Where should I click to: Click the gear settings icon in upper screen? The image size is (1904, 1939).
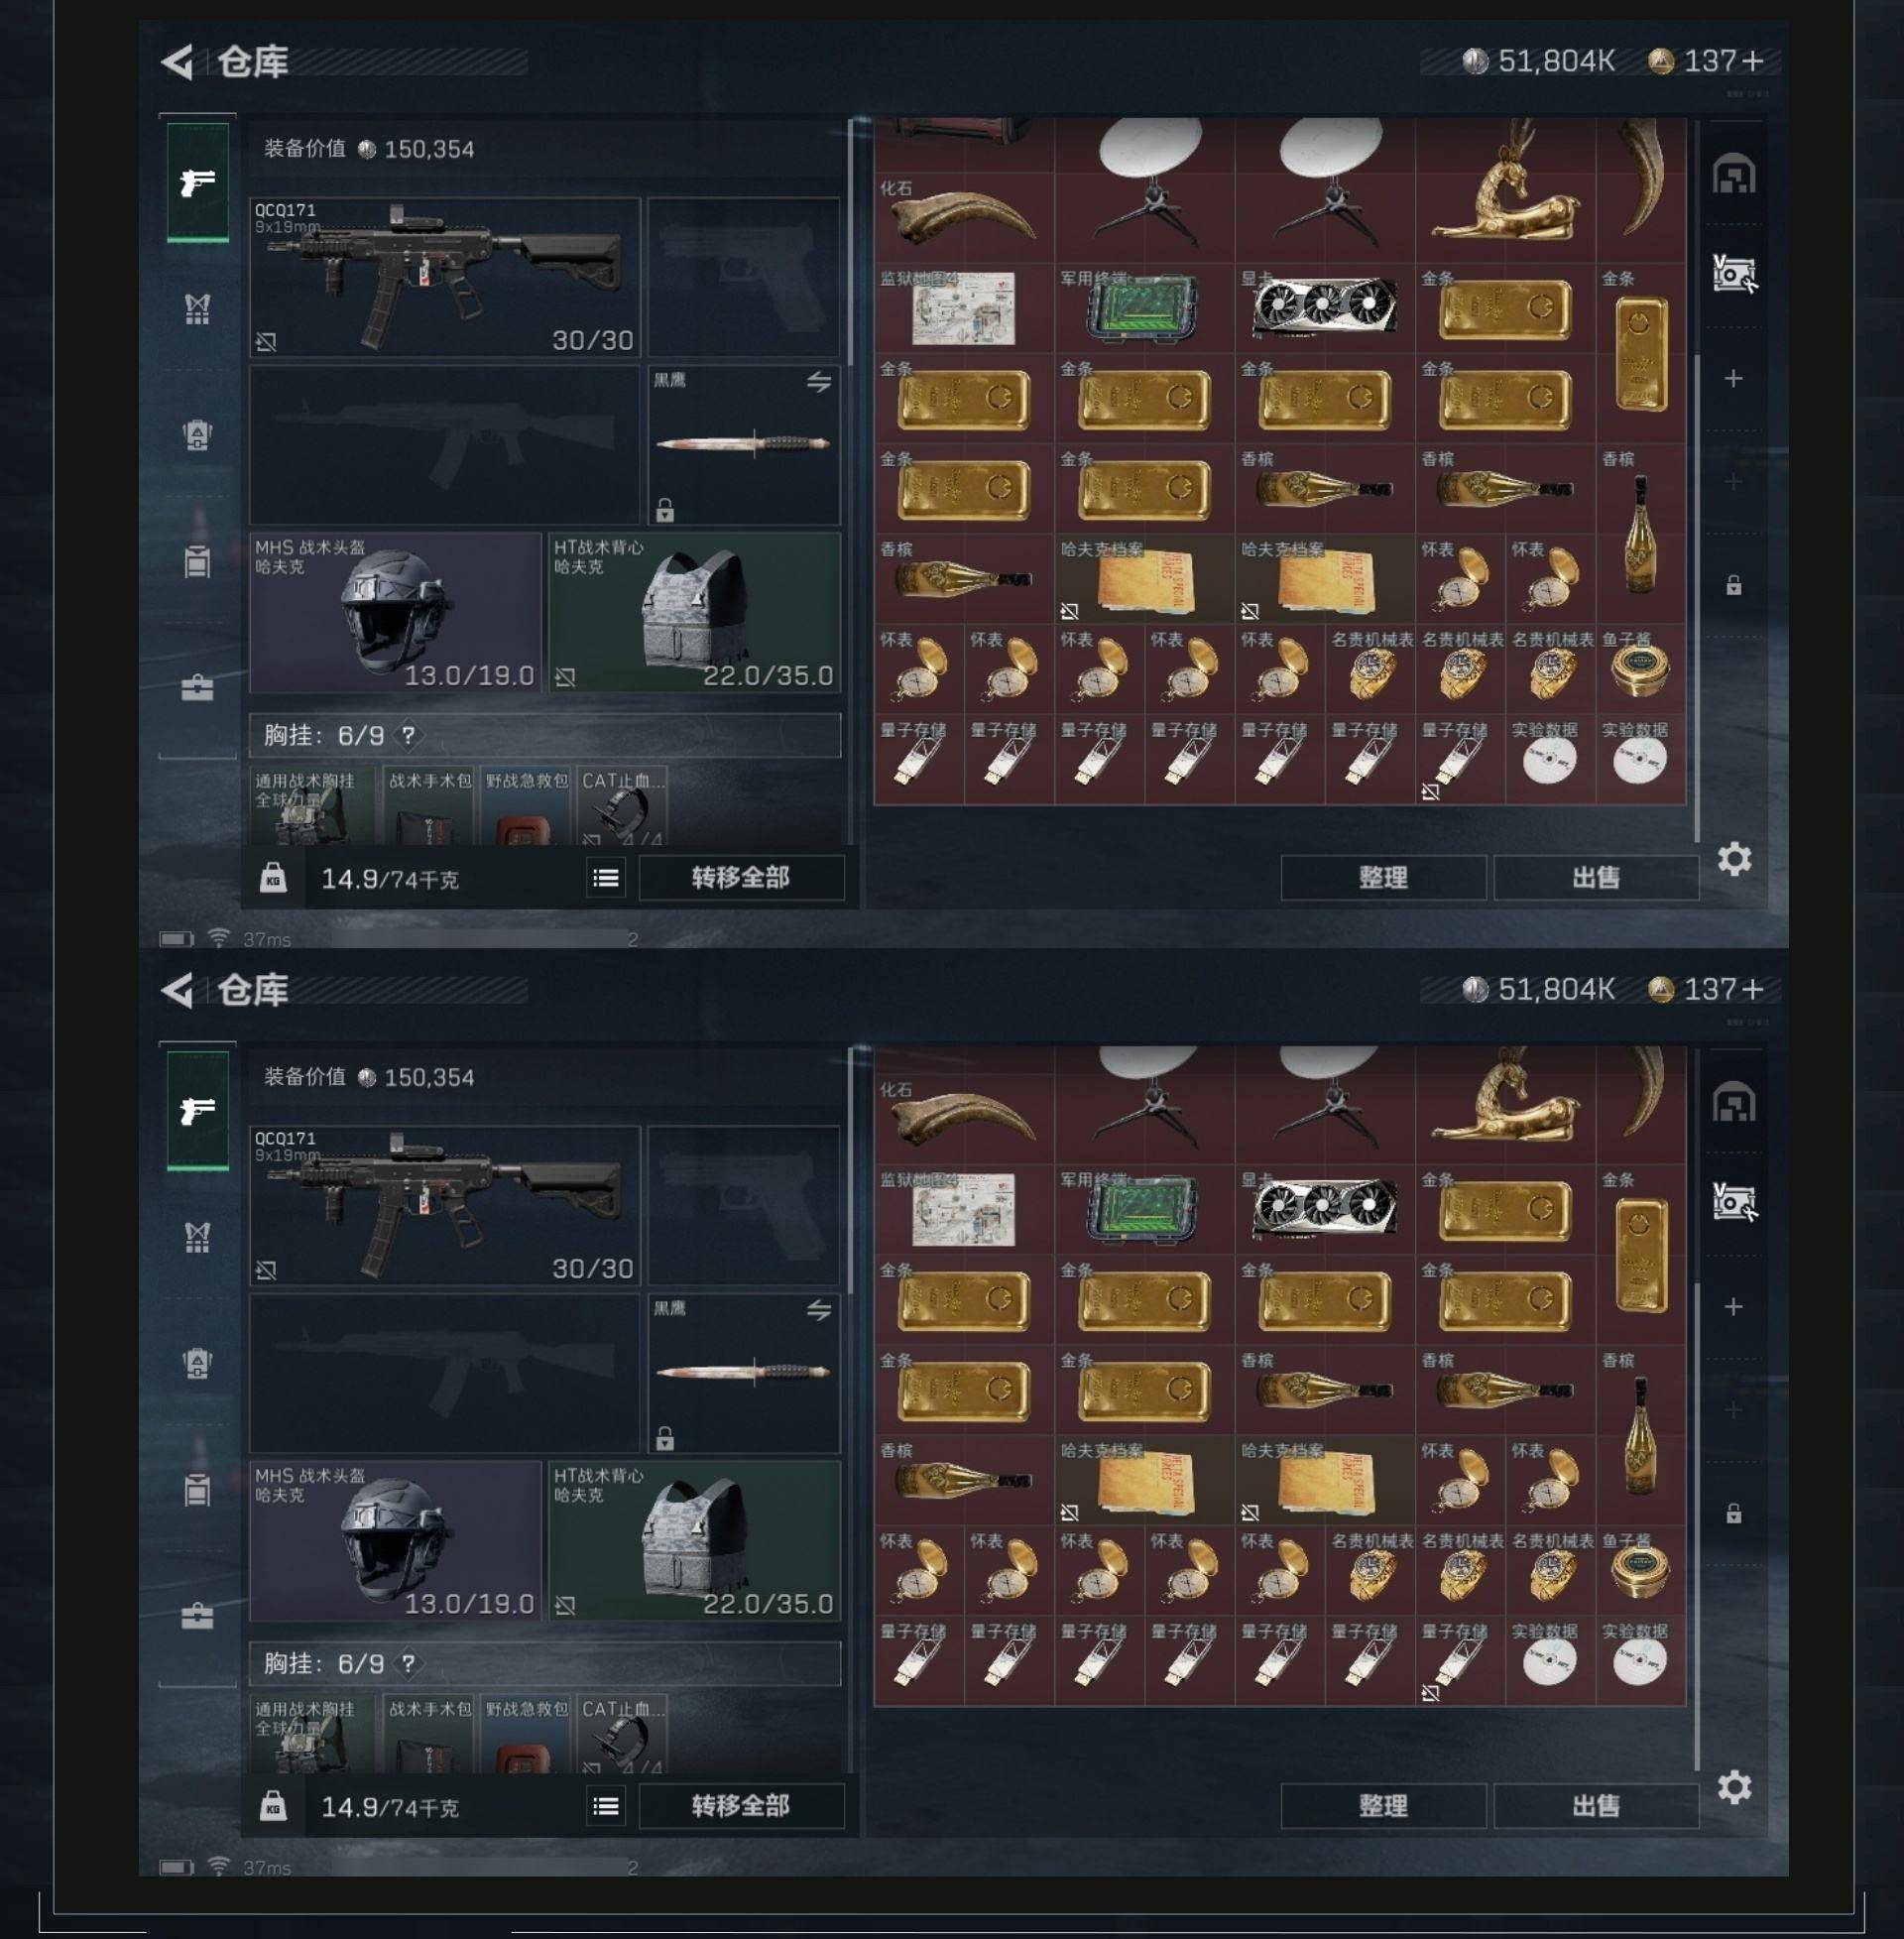pyautogui.click(x=1734, y=859)
